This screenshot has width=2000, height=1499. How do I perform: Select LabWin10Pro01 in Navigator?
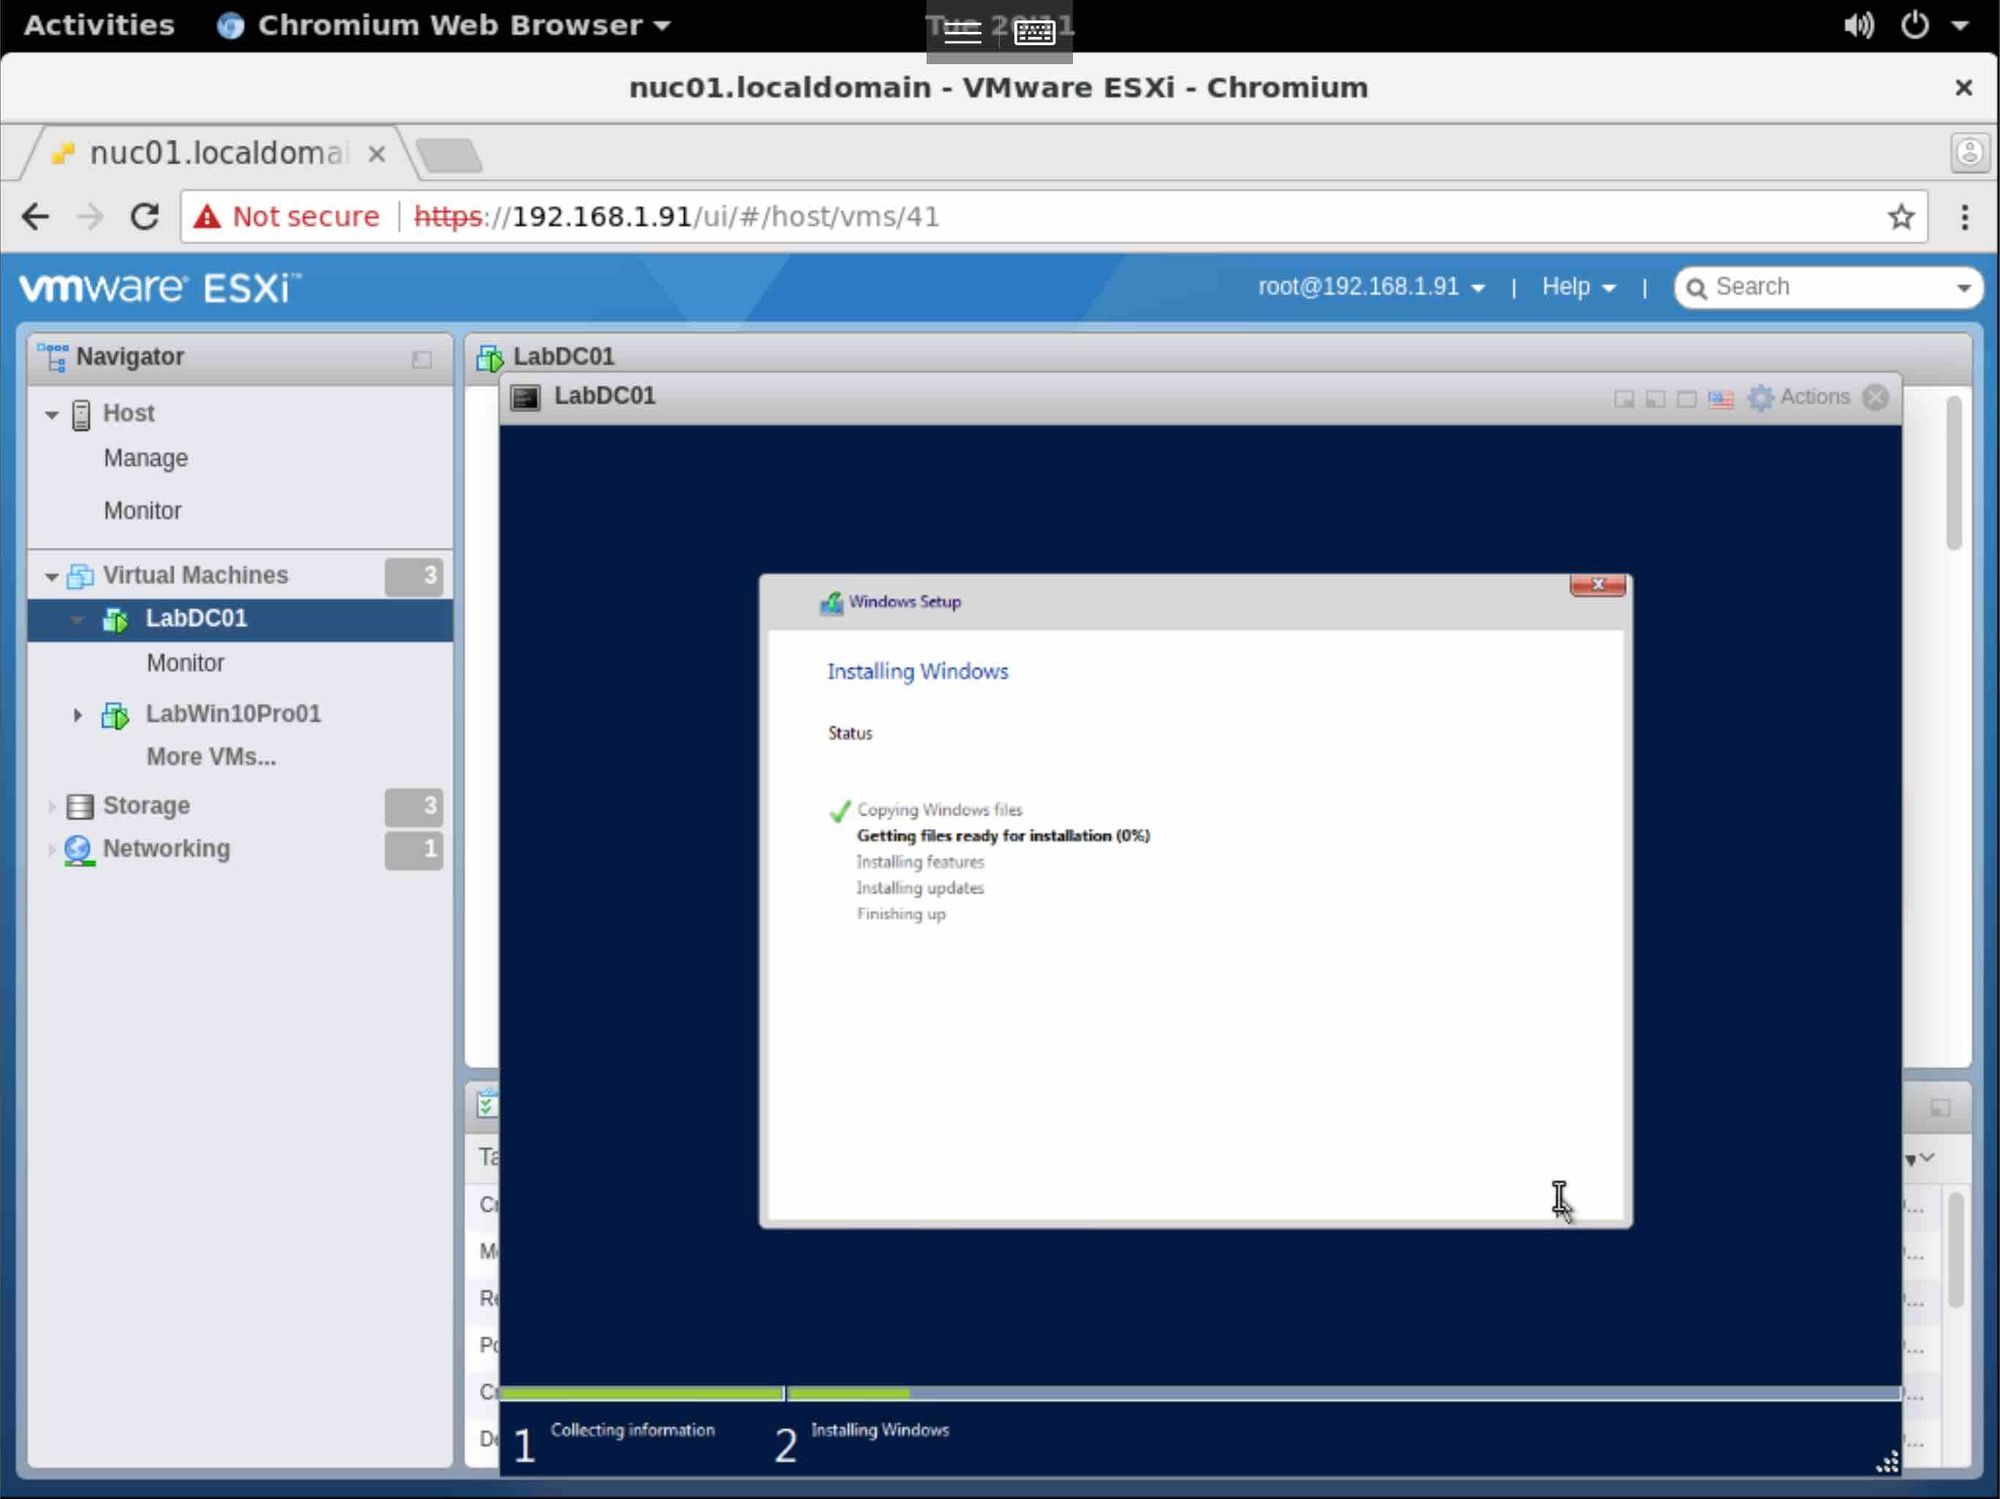[233, 714]
